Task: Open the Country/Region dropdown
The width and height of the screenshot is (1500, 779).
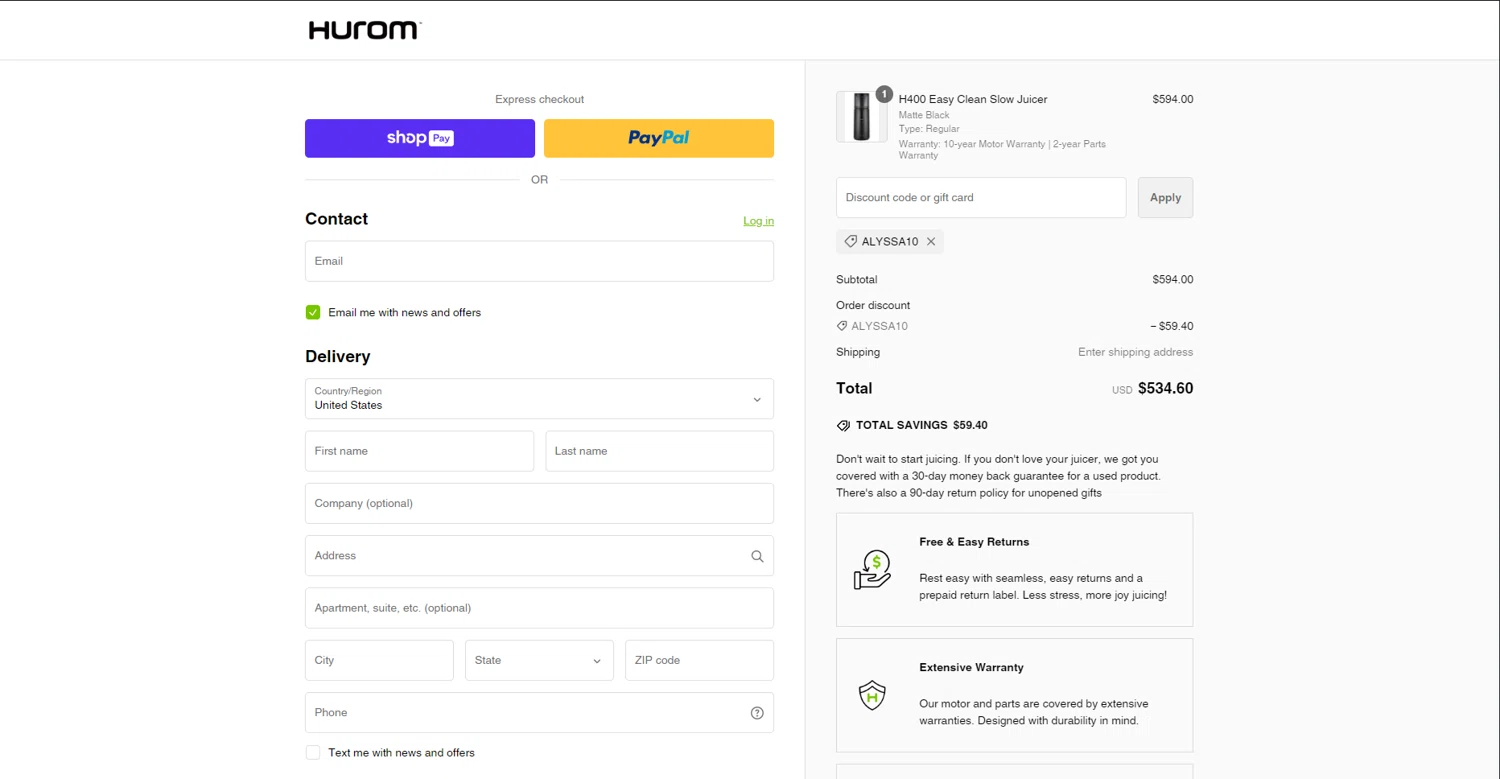Action: click(x=539, y=399)
